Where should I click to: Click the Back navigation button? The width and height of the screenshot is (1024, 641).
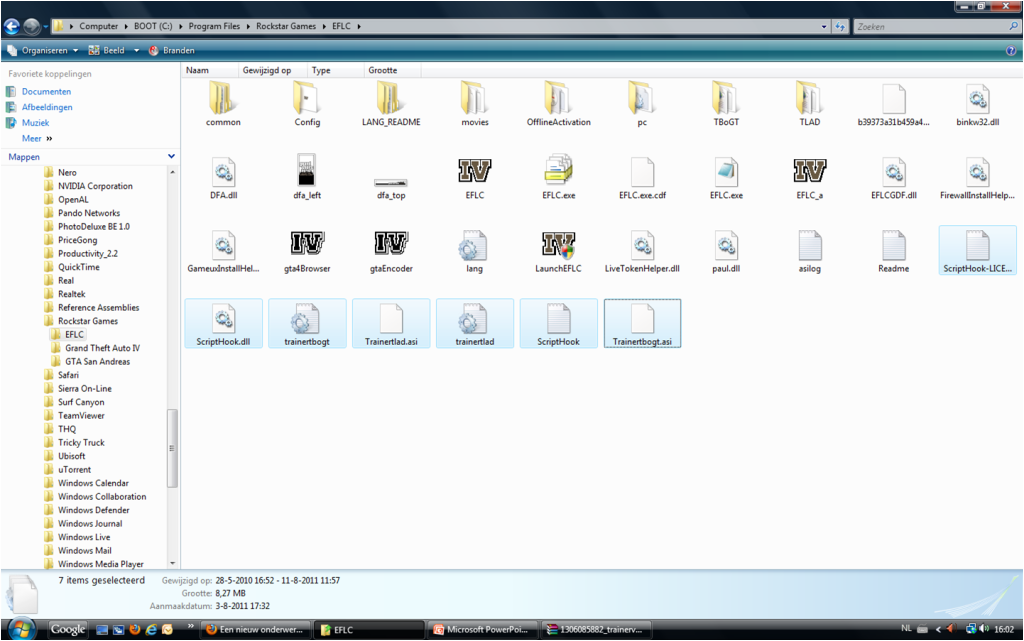point(12,27)
